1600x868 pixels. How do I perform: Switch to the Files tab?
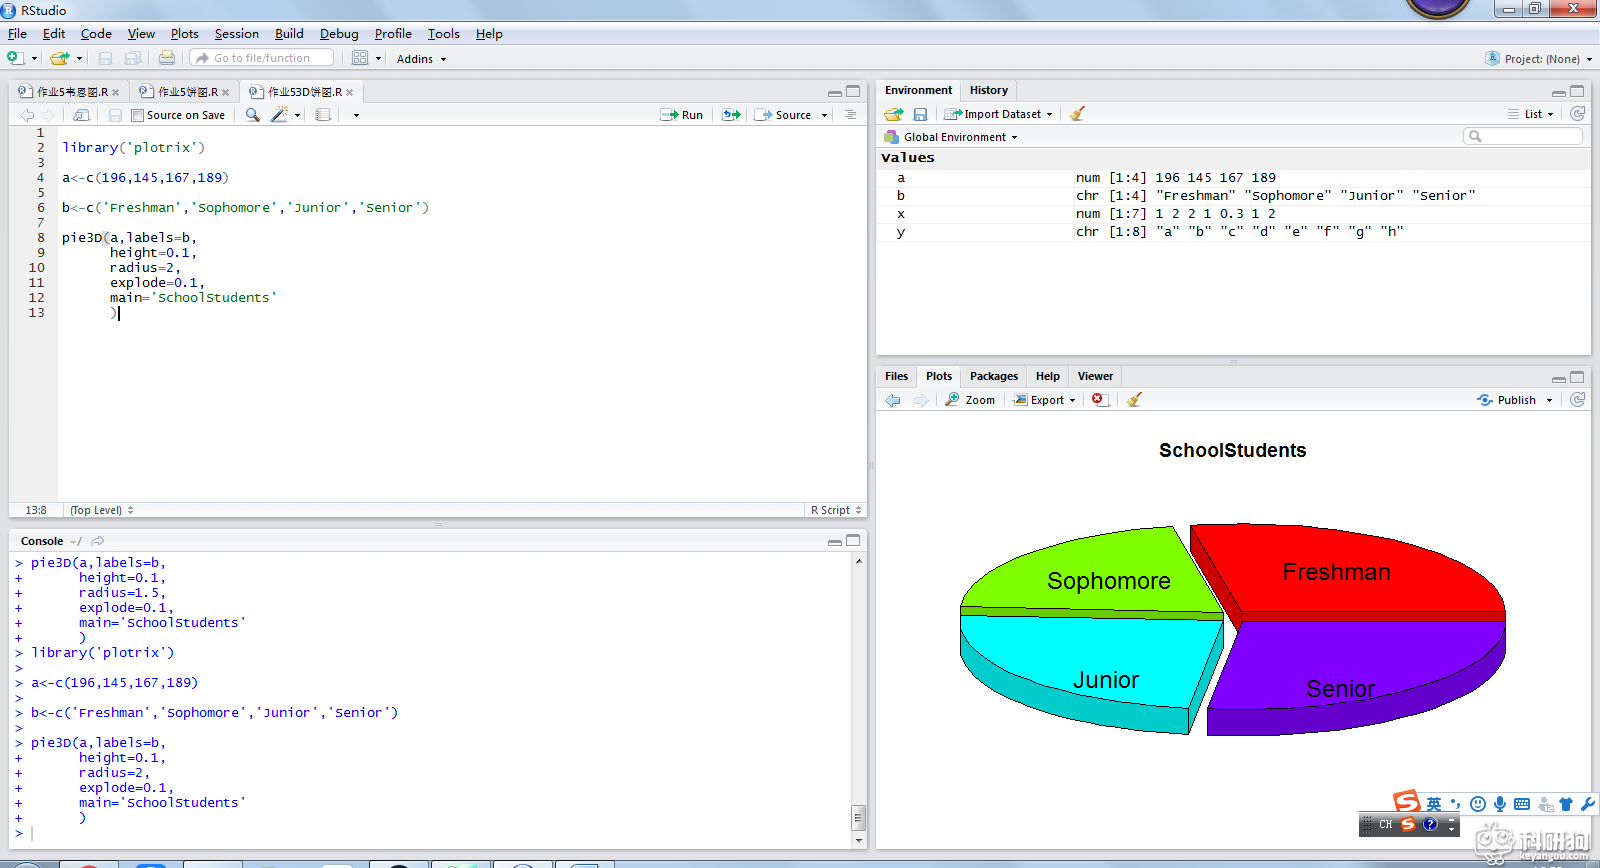tap(897, 376)
